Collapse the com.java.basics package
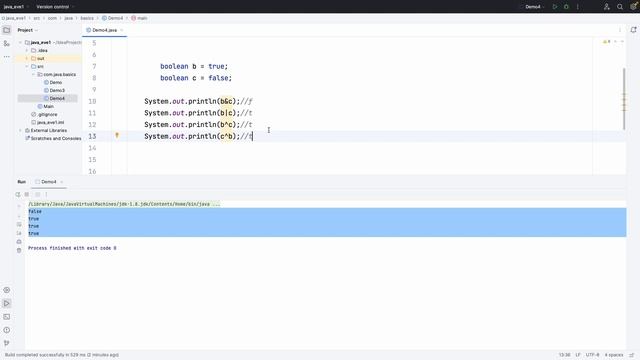The image size is (640, 360). click(33, 74)
